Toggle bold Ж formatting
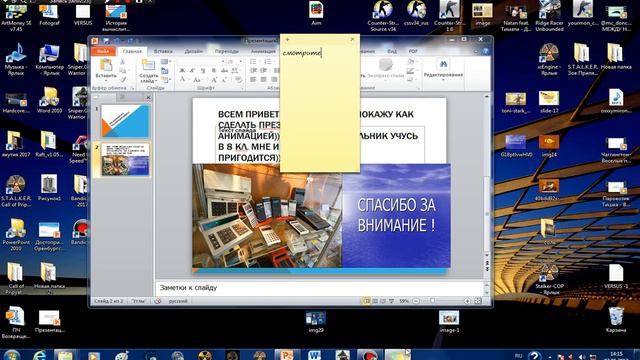 point(182,71)
